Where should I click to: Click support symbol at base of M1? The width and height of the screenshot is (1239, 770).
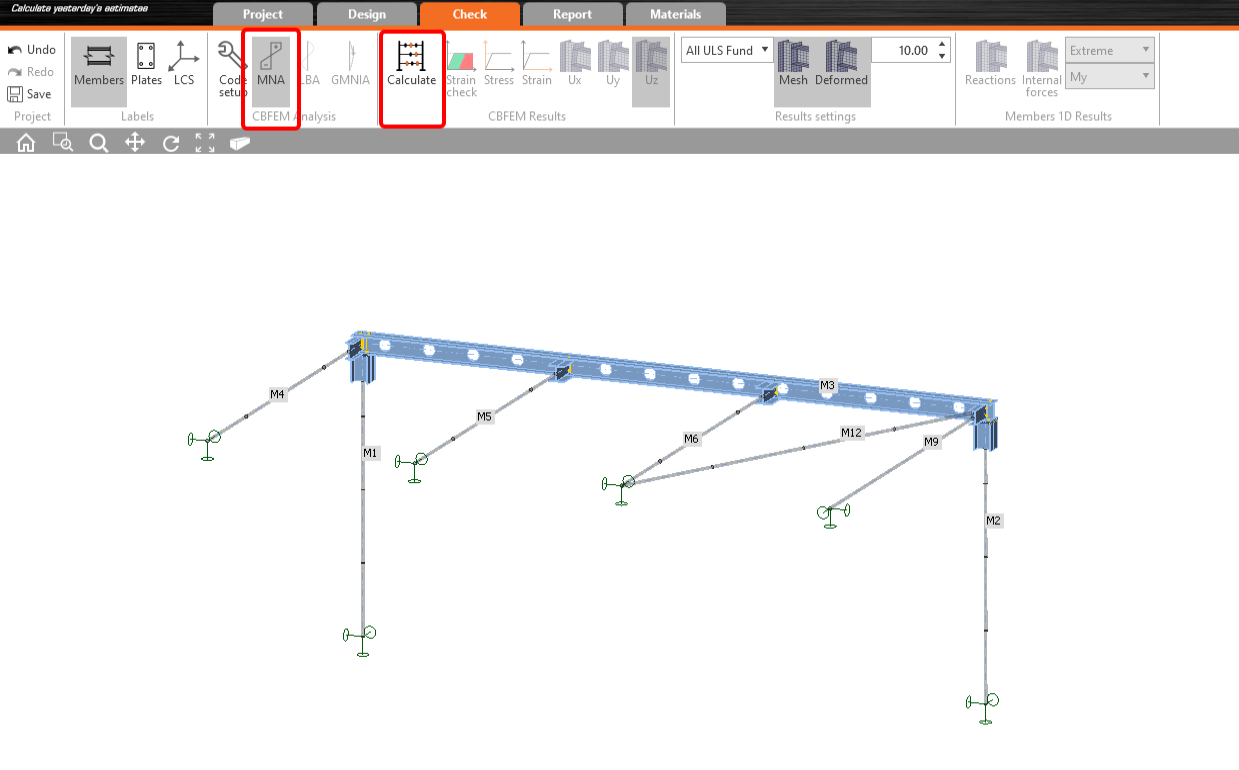[360, 640]
